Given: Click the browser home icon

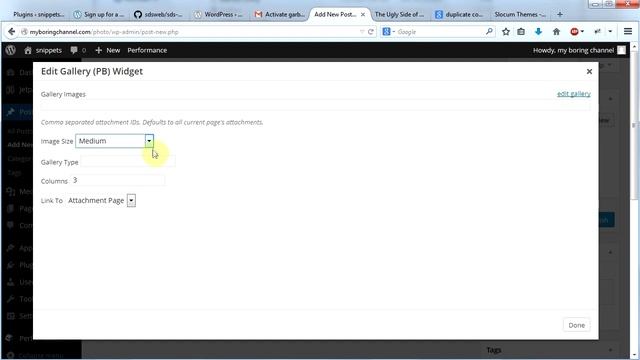Looking at the screenshot, I should (x=556, y=31).
